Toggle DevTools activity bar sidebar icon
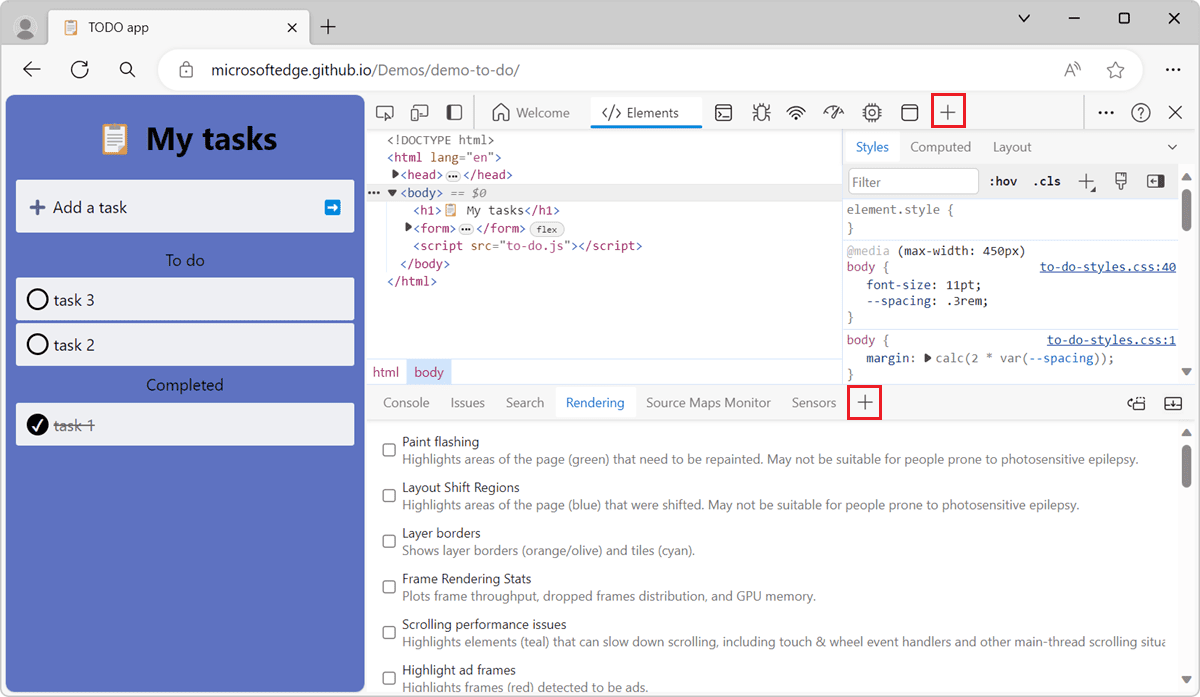 click(454, 113)
